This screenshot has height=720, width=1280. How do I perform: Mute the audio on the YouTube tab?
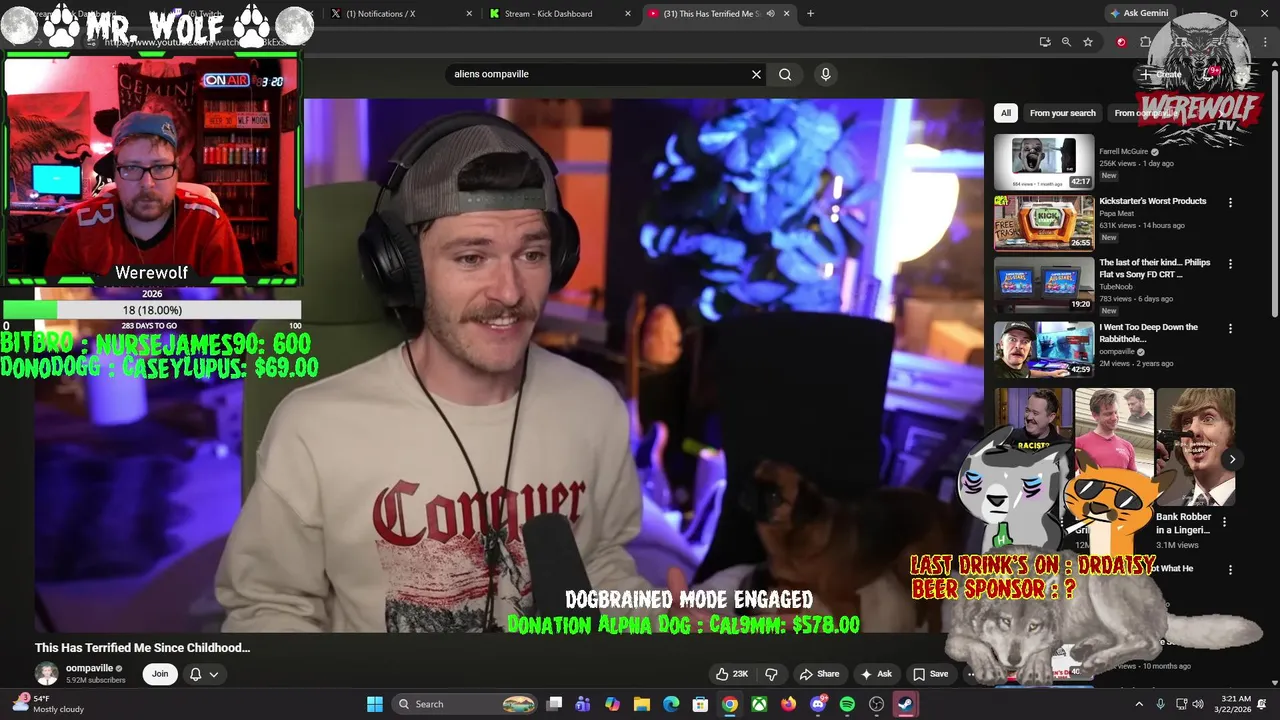point(770,14)
